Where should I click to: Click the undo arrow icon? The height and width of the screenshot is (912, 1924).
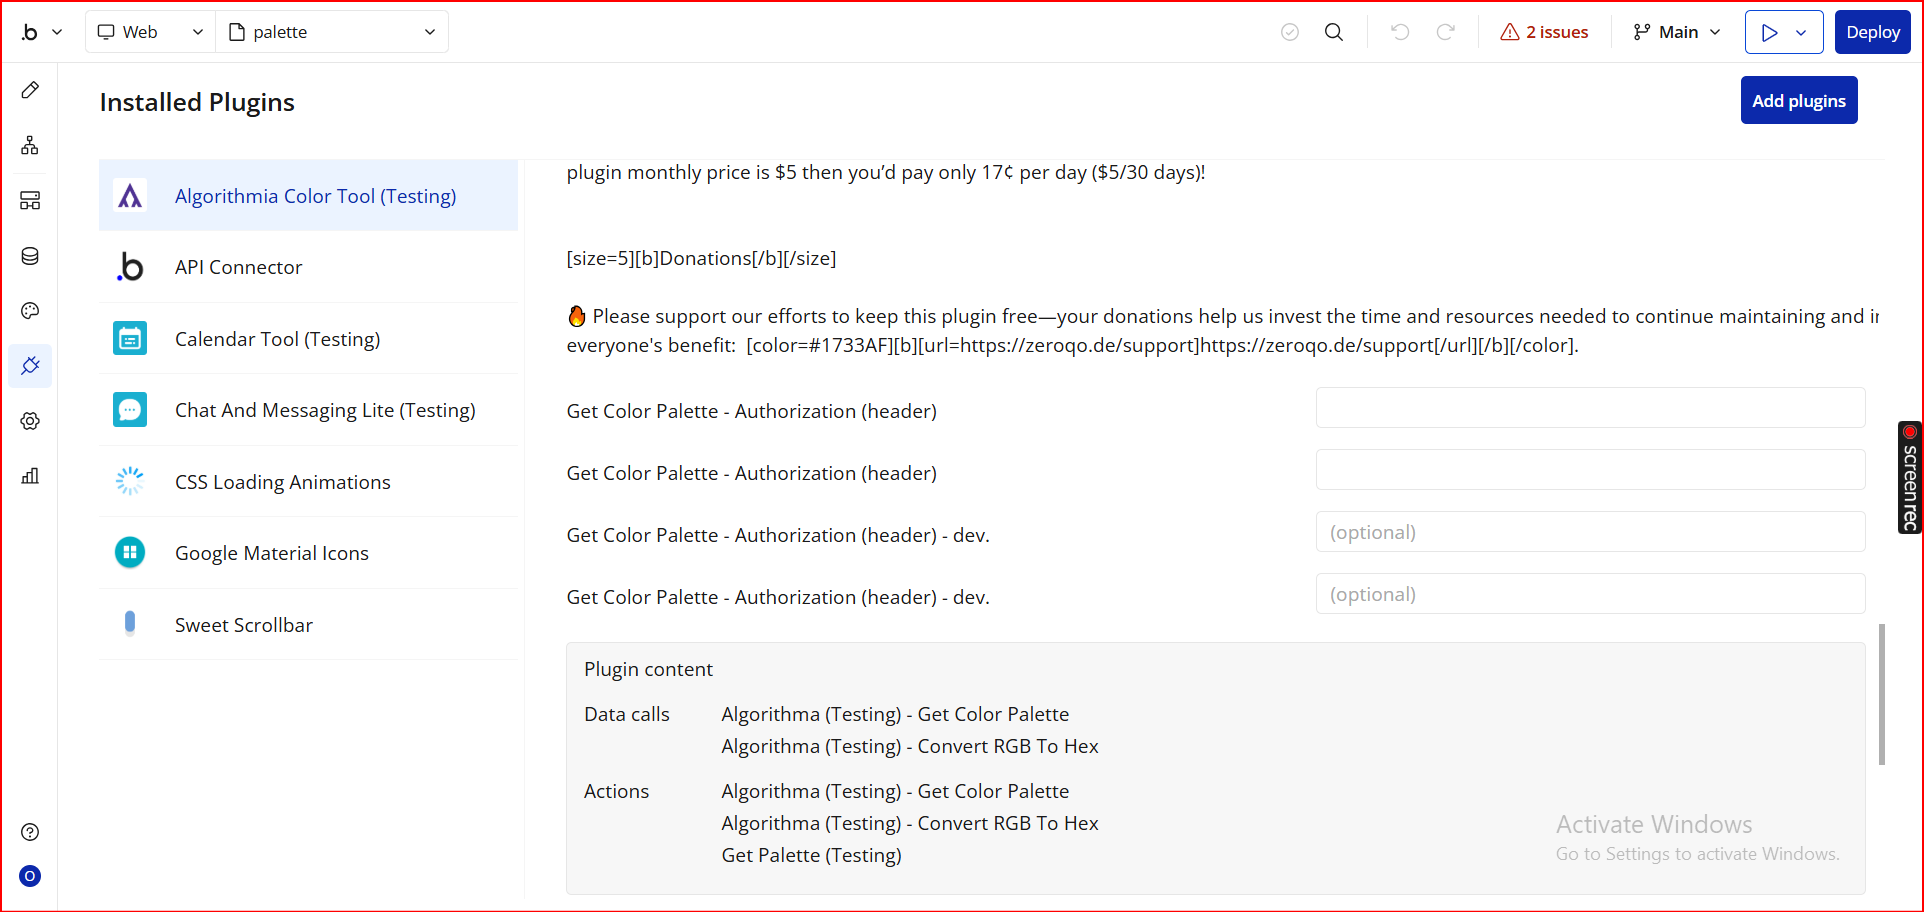tap(1400, 32)
